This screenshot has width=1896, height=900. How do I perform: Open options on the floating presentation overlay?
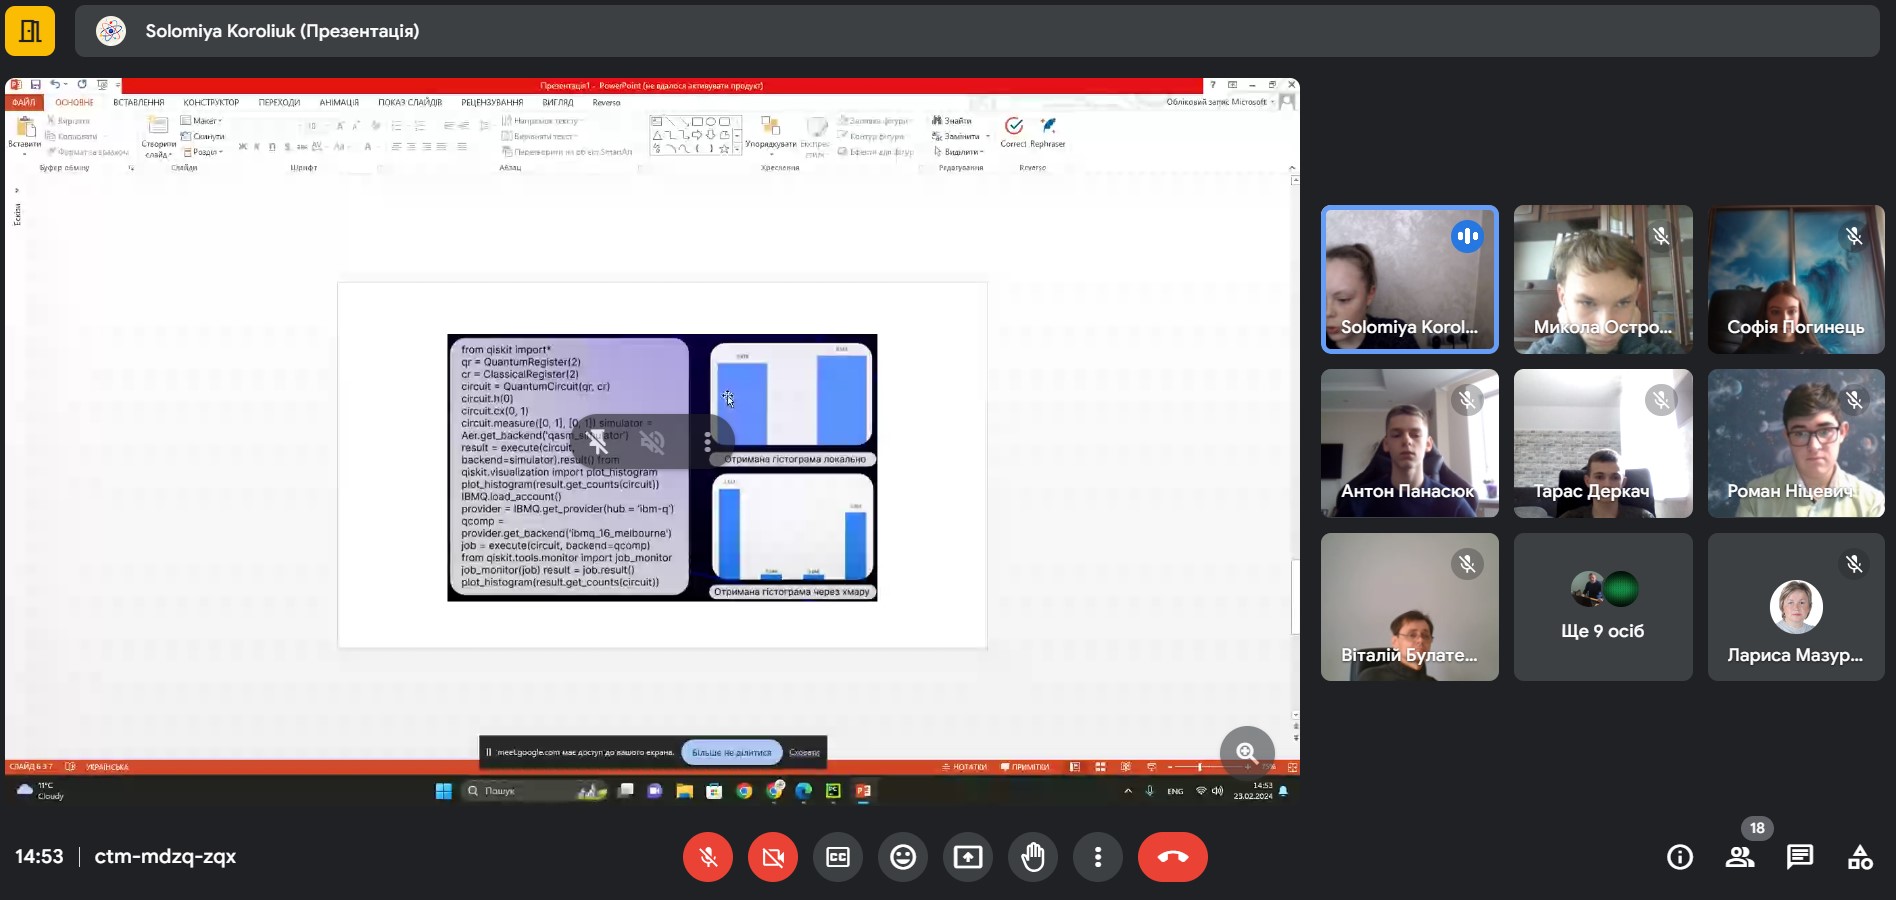[x=707, y=442]
